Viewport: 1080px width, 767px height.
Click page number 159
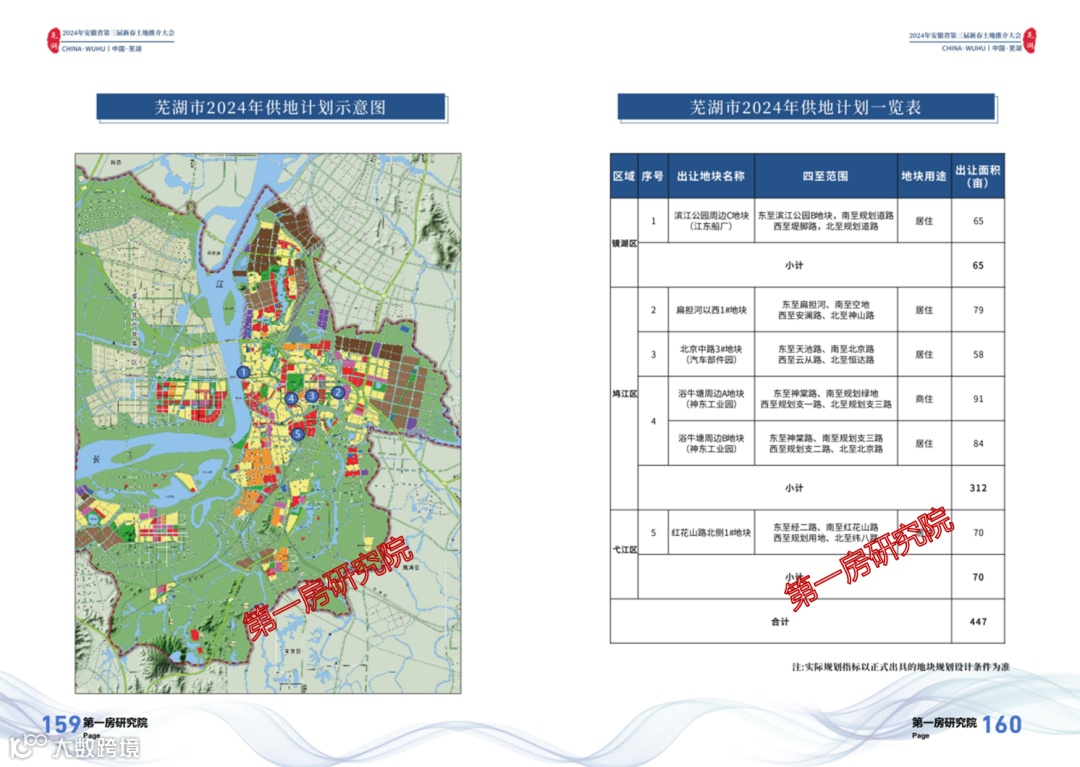pos(61,724)
